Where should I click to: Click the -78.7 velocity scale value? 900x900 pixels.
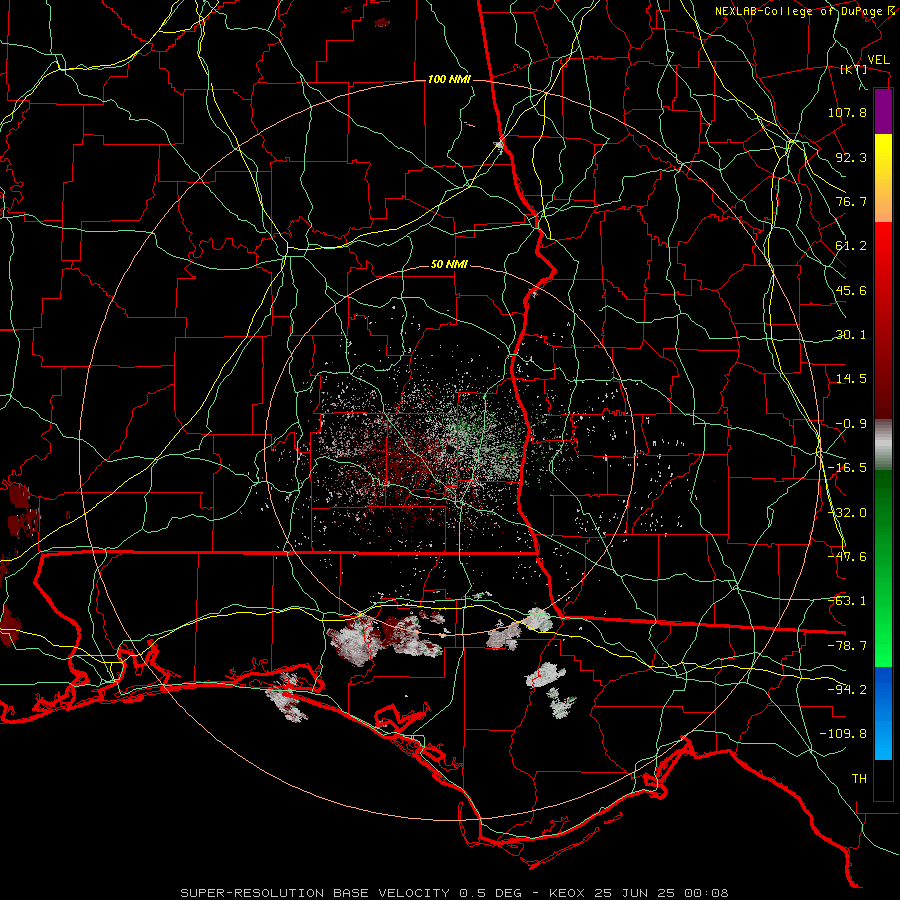coord(847,646)
